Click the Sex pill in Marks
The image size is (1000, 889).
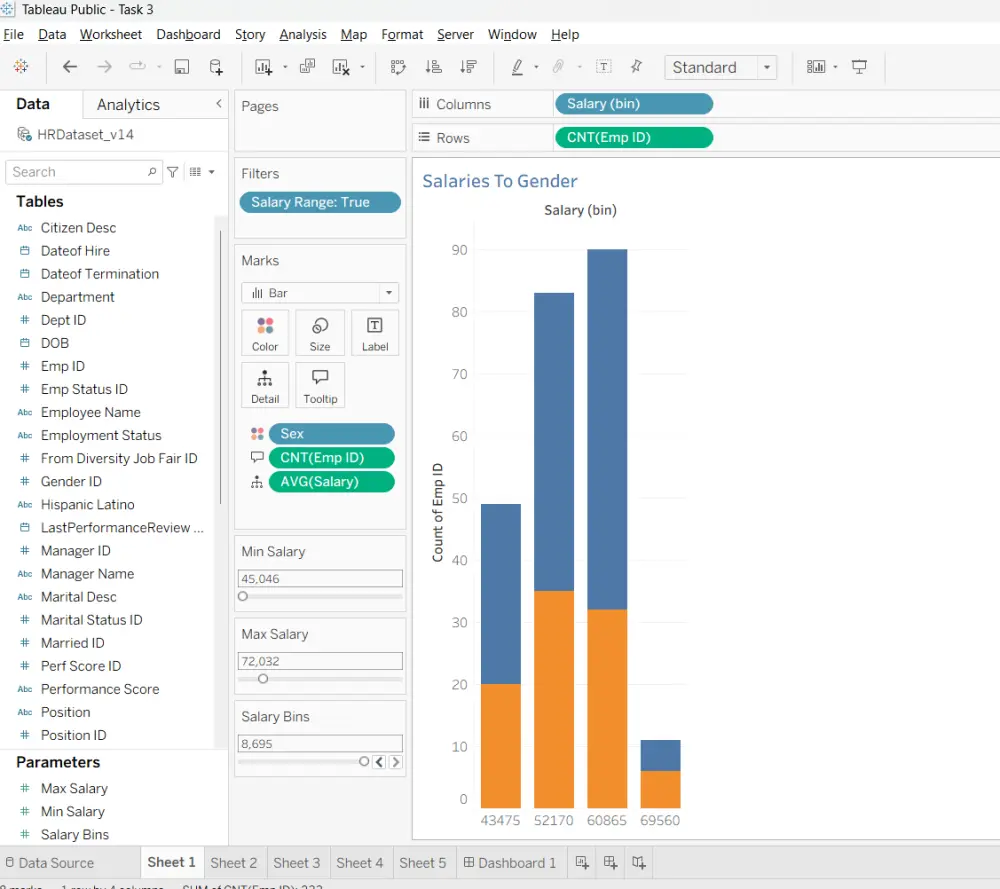click(332, 434)
